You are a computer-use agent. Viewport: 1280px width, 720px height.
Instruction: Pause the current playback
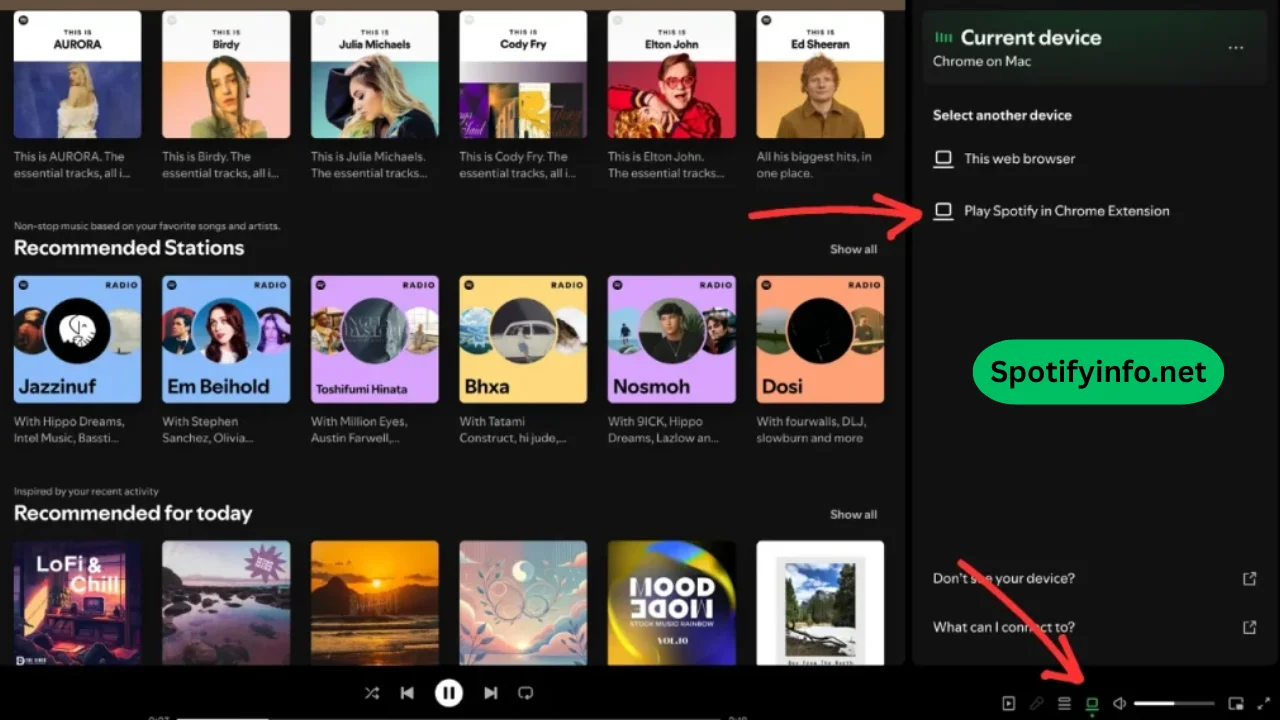tap(449, 693)
